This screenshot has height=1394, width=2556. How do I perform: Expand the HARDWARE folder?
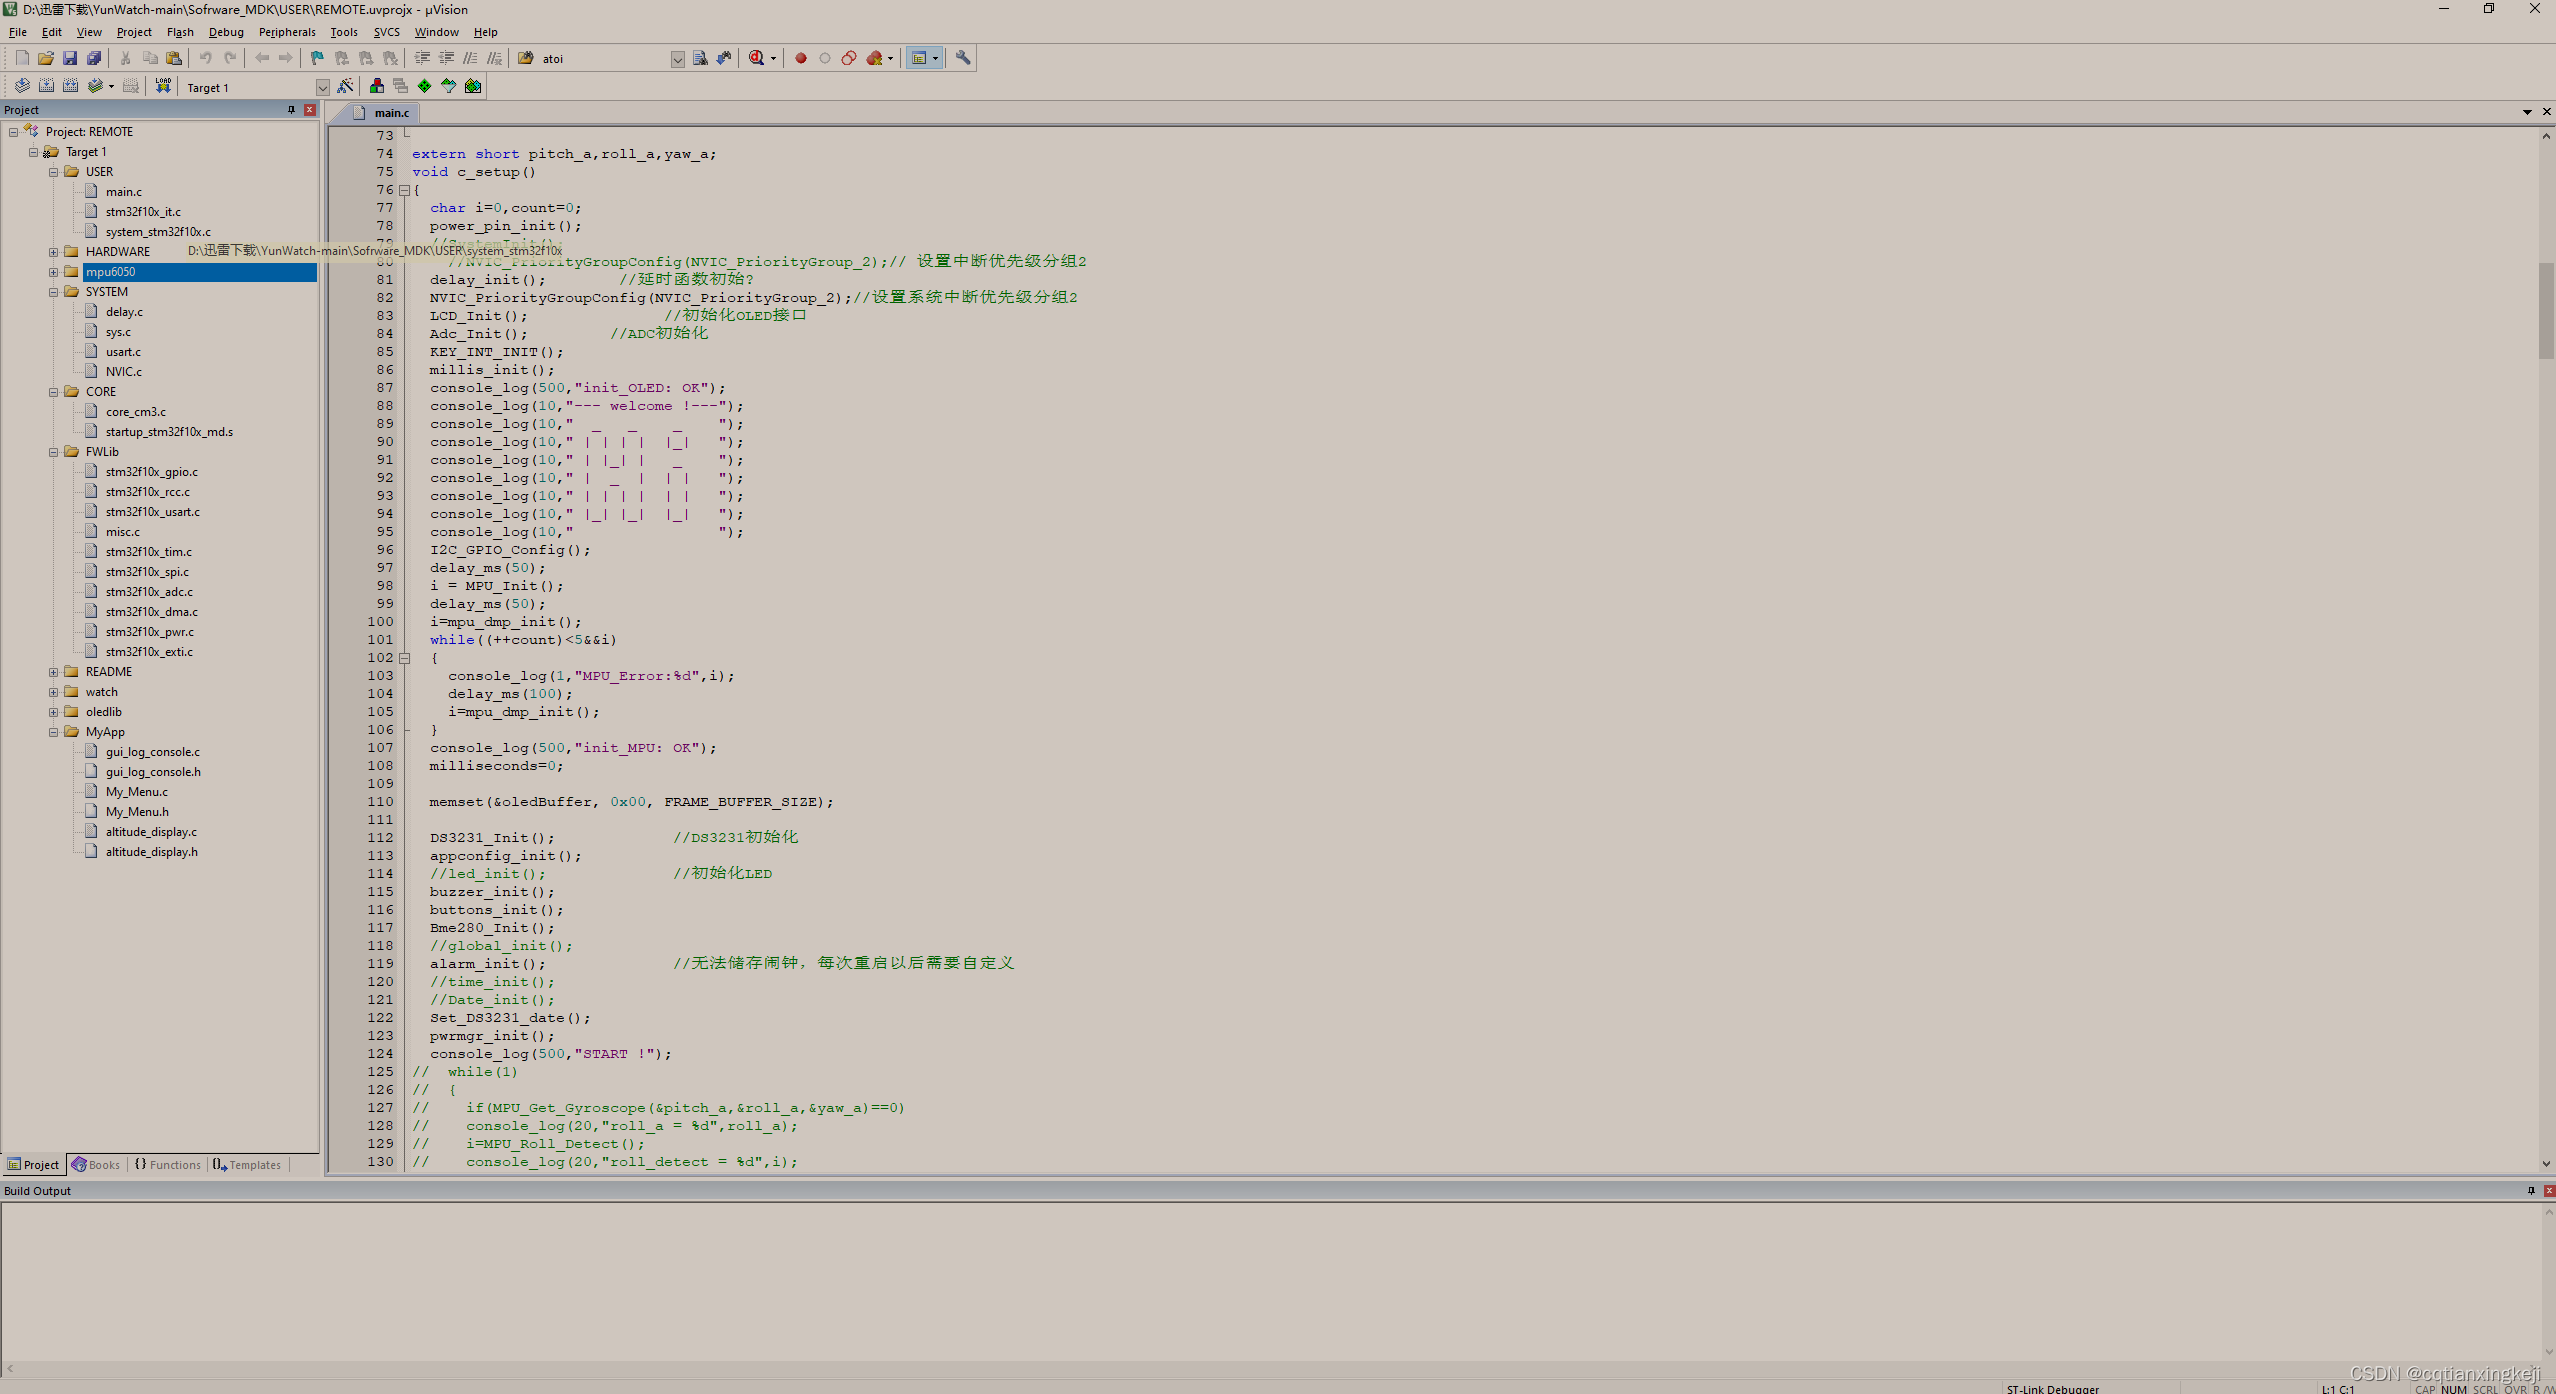click(x=54, y=252)
